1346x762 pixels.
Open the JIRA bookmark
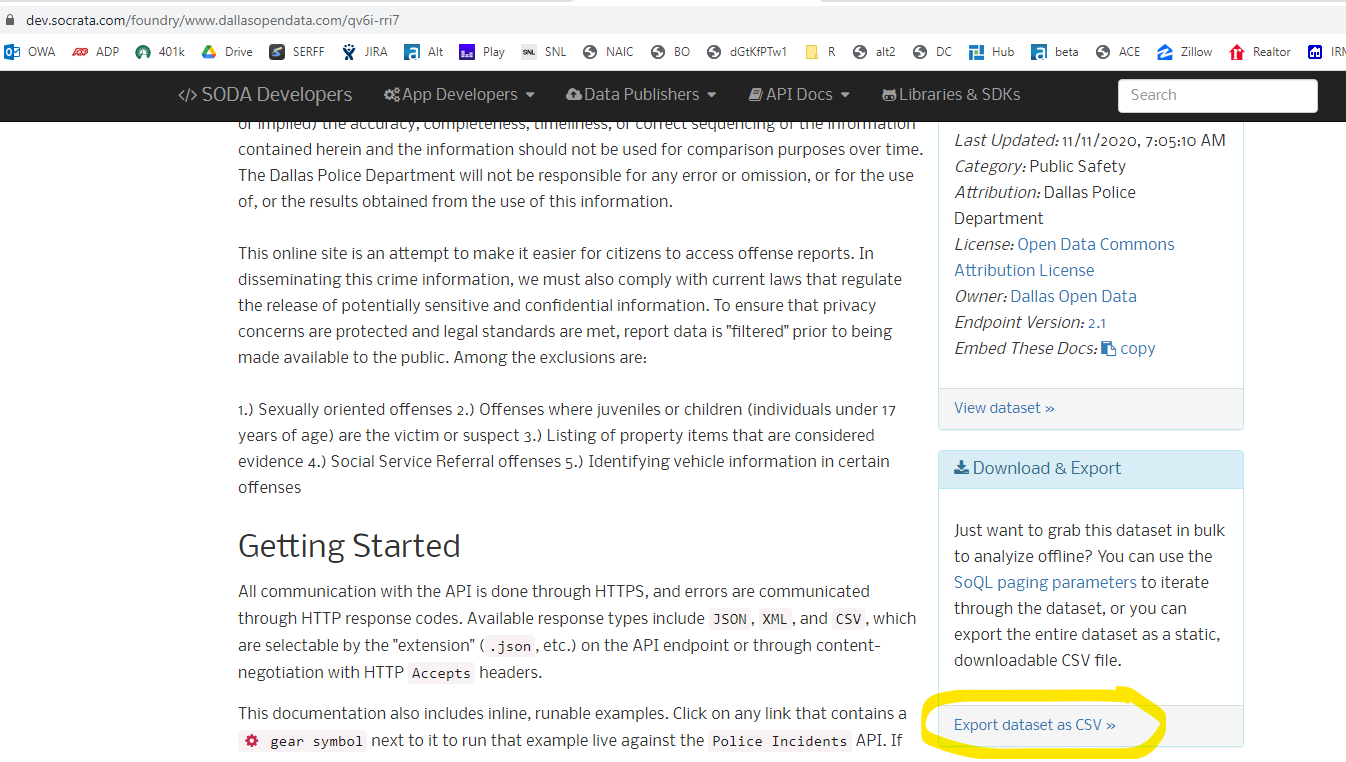[364, 51]
